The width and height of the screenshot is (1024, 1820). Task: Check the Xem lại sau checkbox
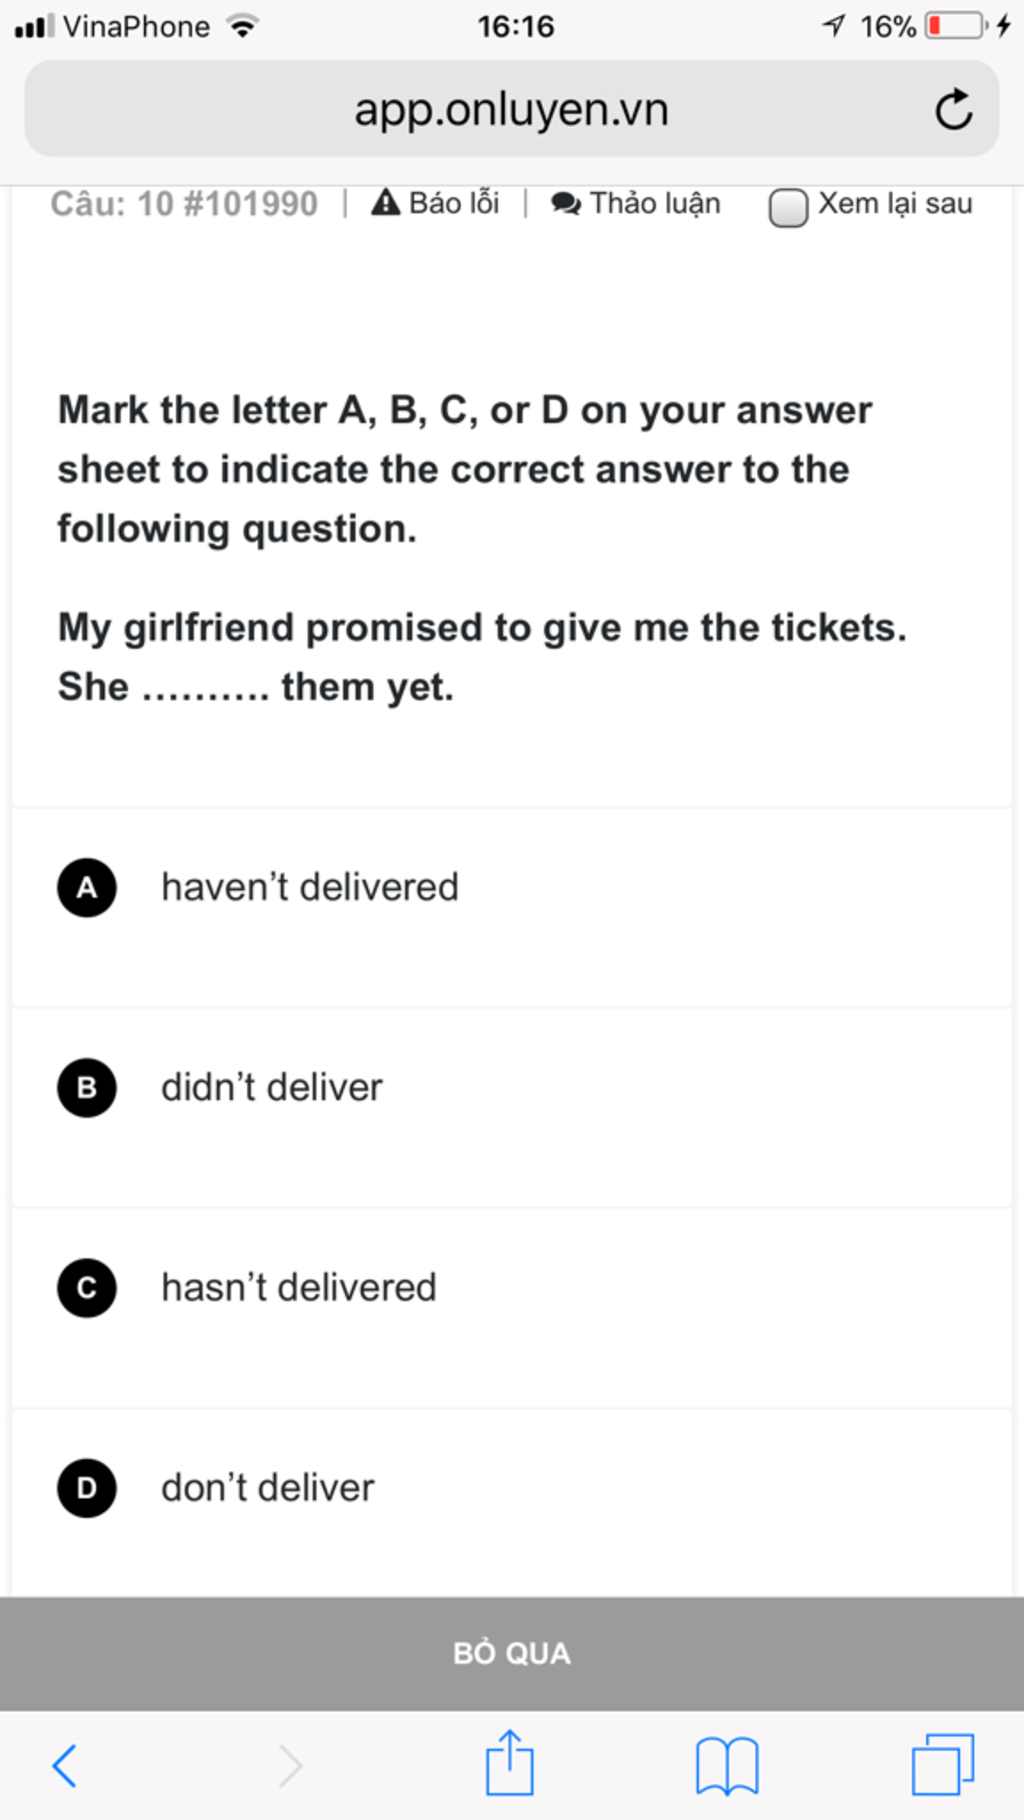click(788, 208)
